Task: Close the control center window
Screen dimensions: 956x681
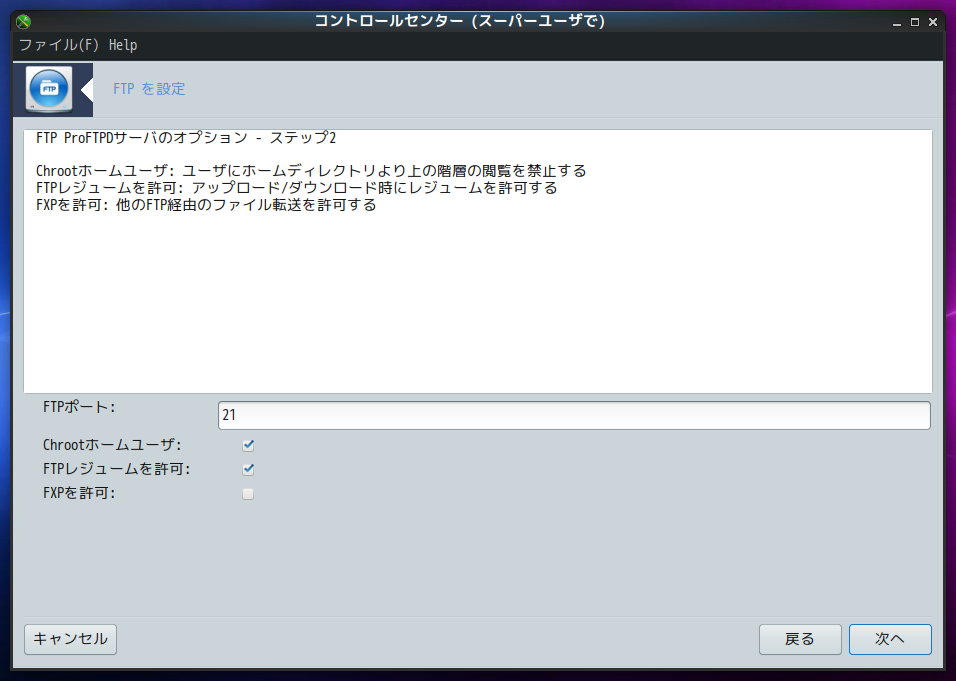Action: pos(933,22)
